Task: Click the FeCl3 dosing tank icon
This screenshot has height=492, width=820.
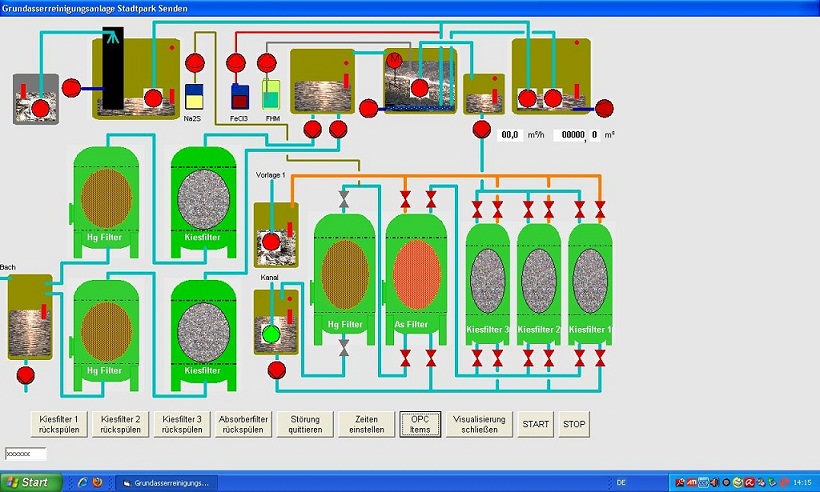Action: (240, 97)
